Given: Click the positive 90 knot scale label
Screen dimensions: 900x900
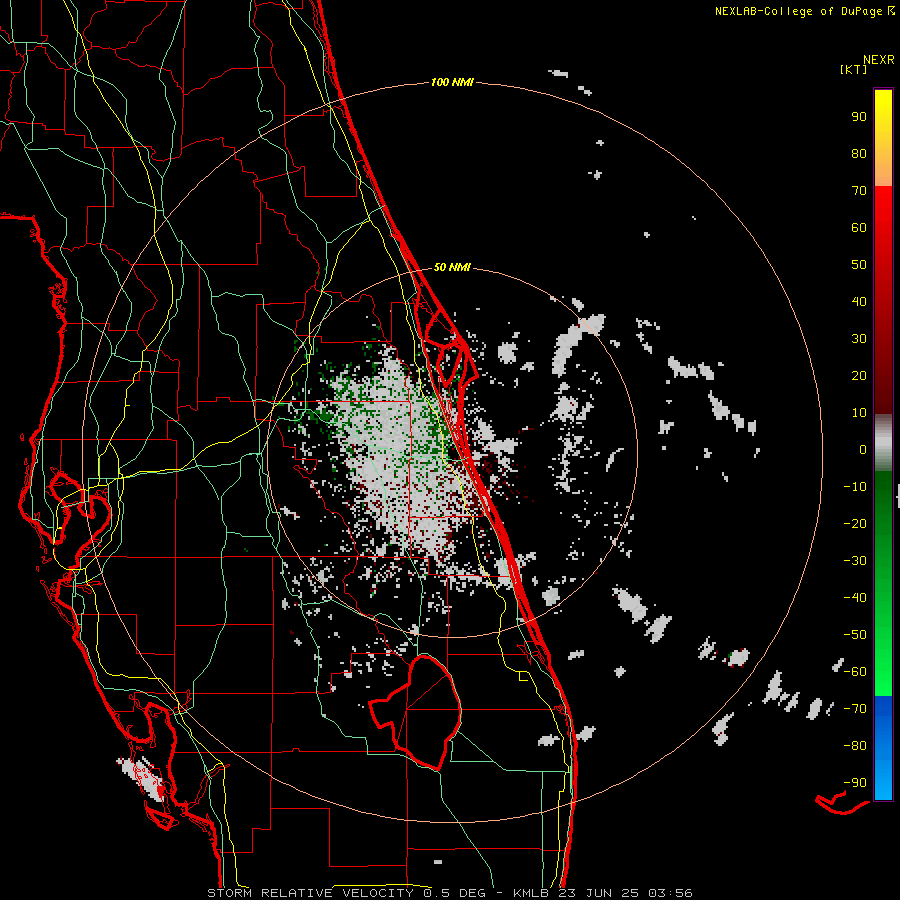Looking at the screenshot, I should click(859, 117).
